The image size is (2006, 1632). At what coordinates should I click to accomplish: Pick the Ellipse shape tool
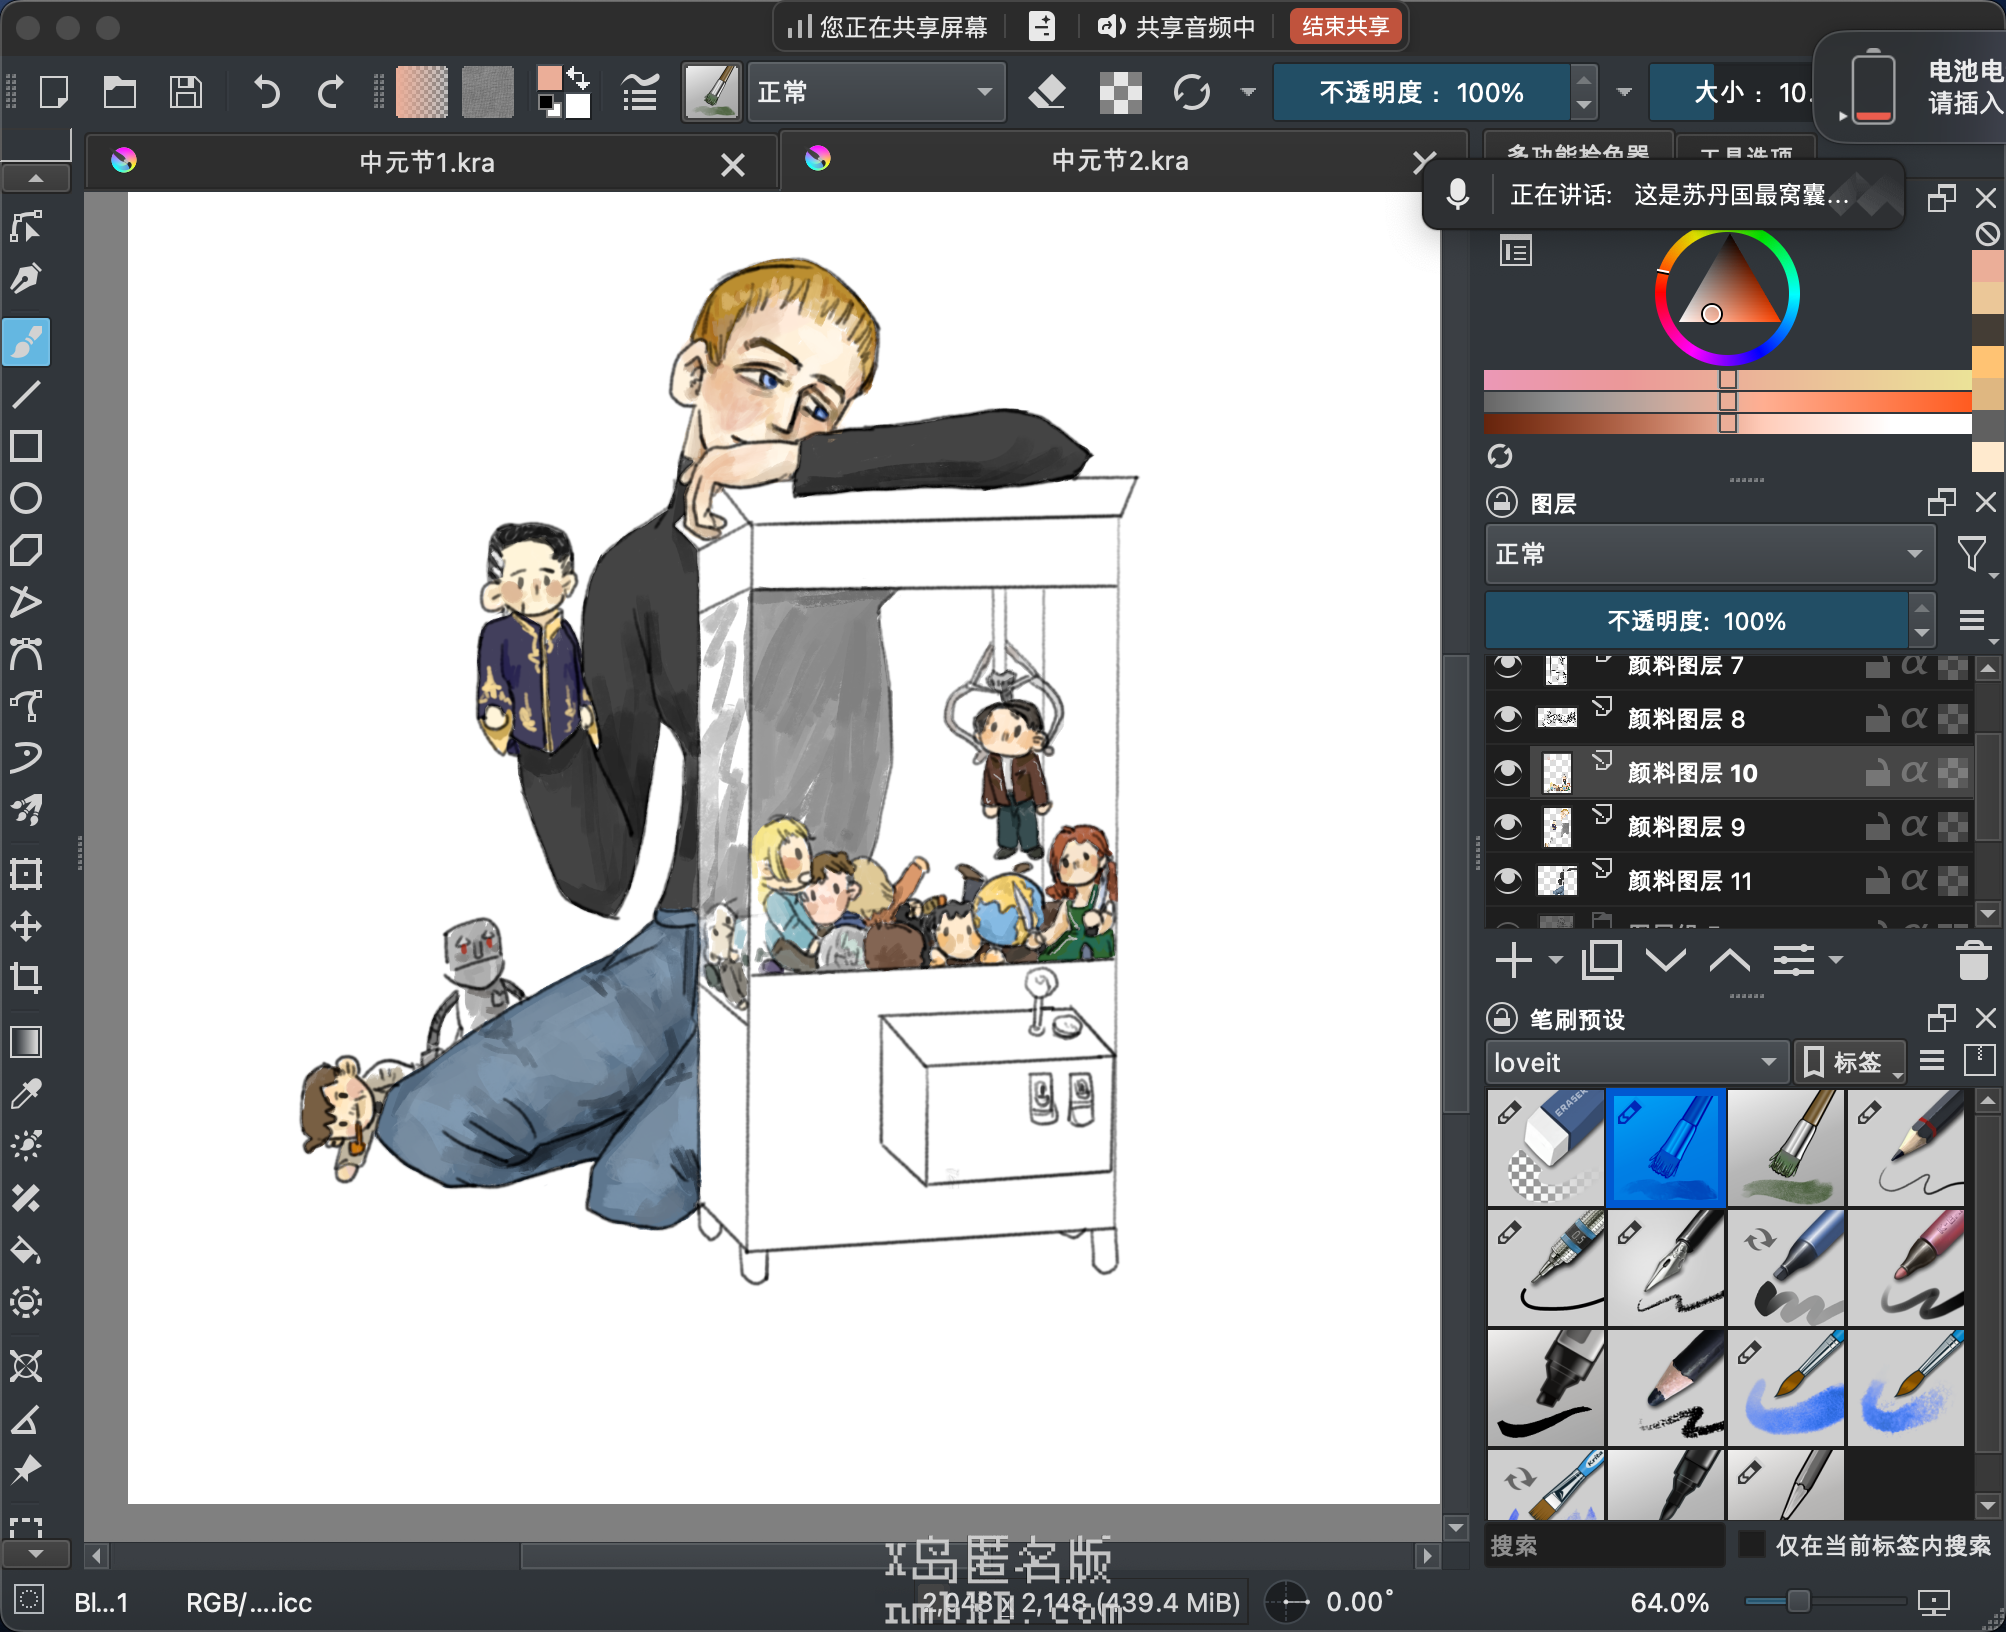coord(26,498)
